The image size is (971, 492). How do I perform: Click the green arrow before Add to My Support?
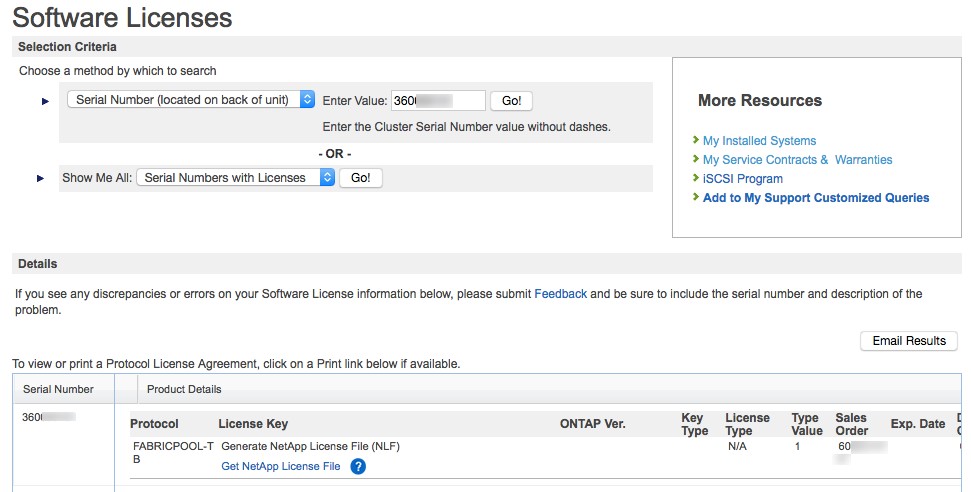(x=696, y=198)
